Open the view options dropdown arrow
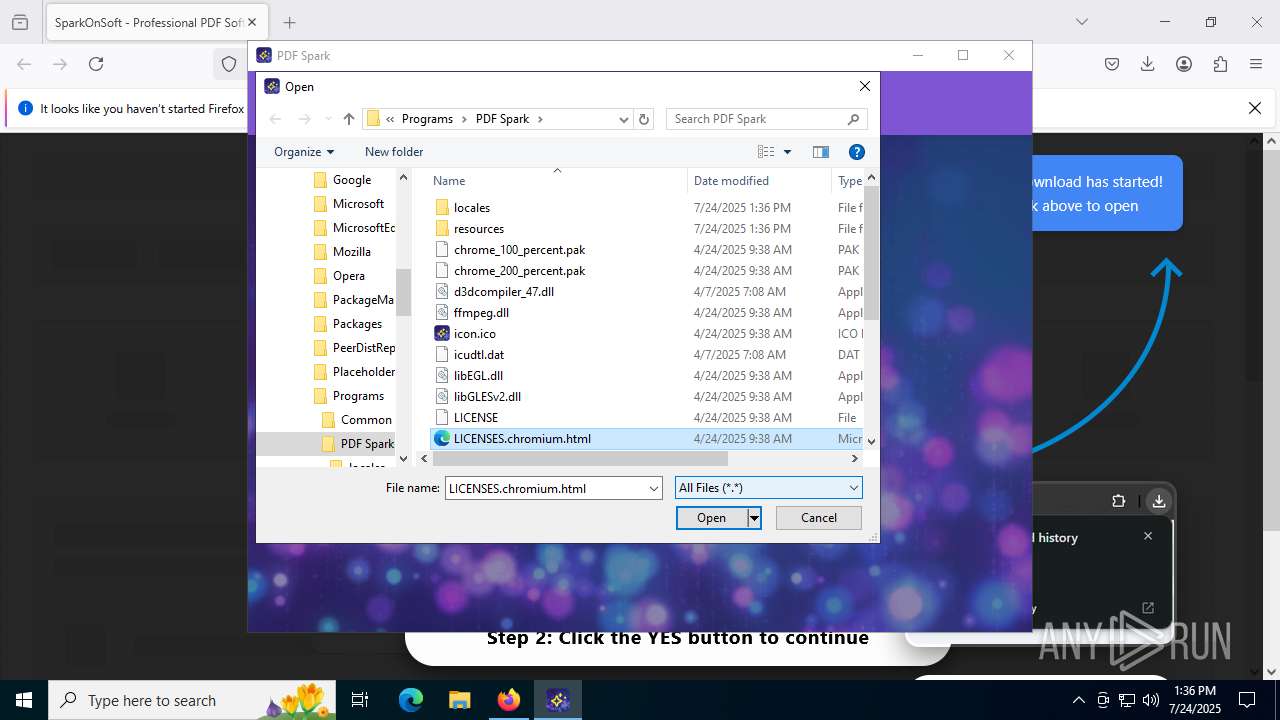This screenshot has width=1280, height=720. 787,152
